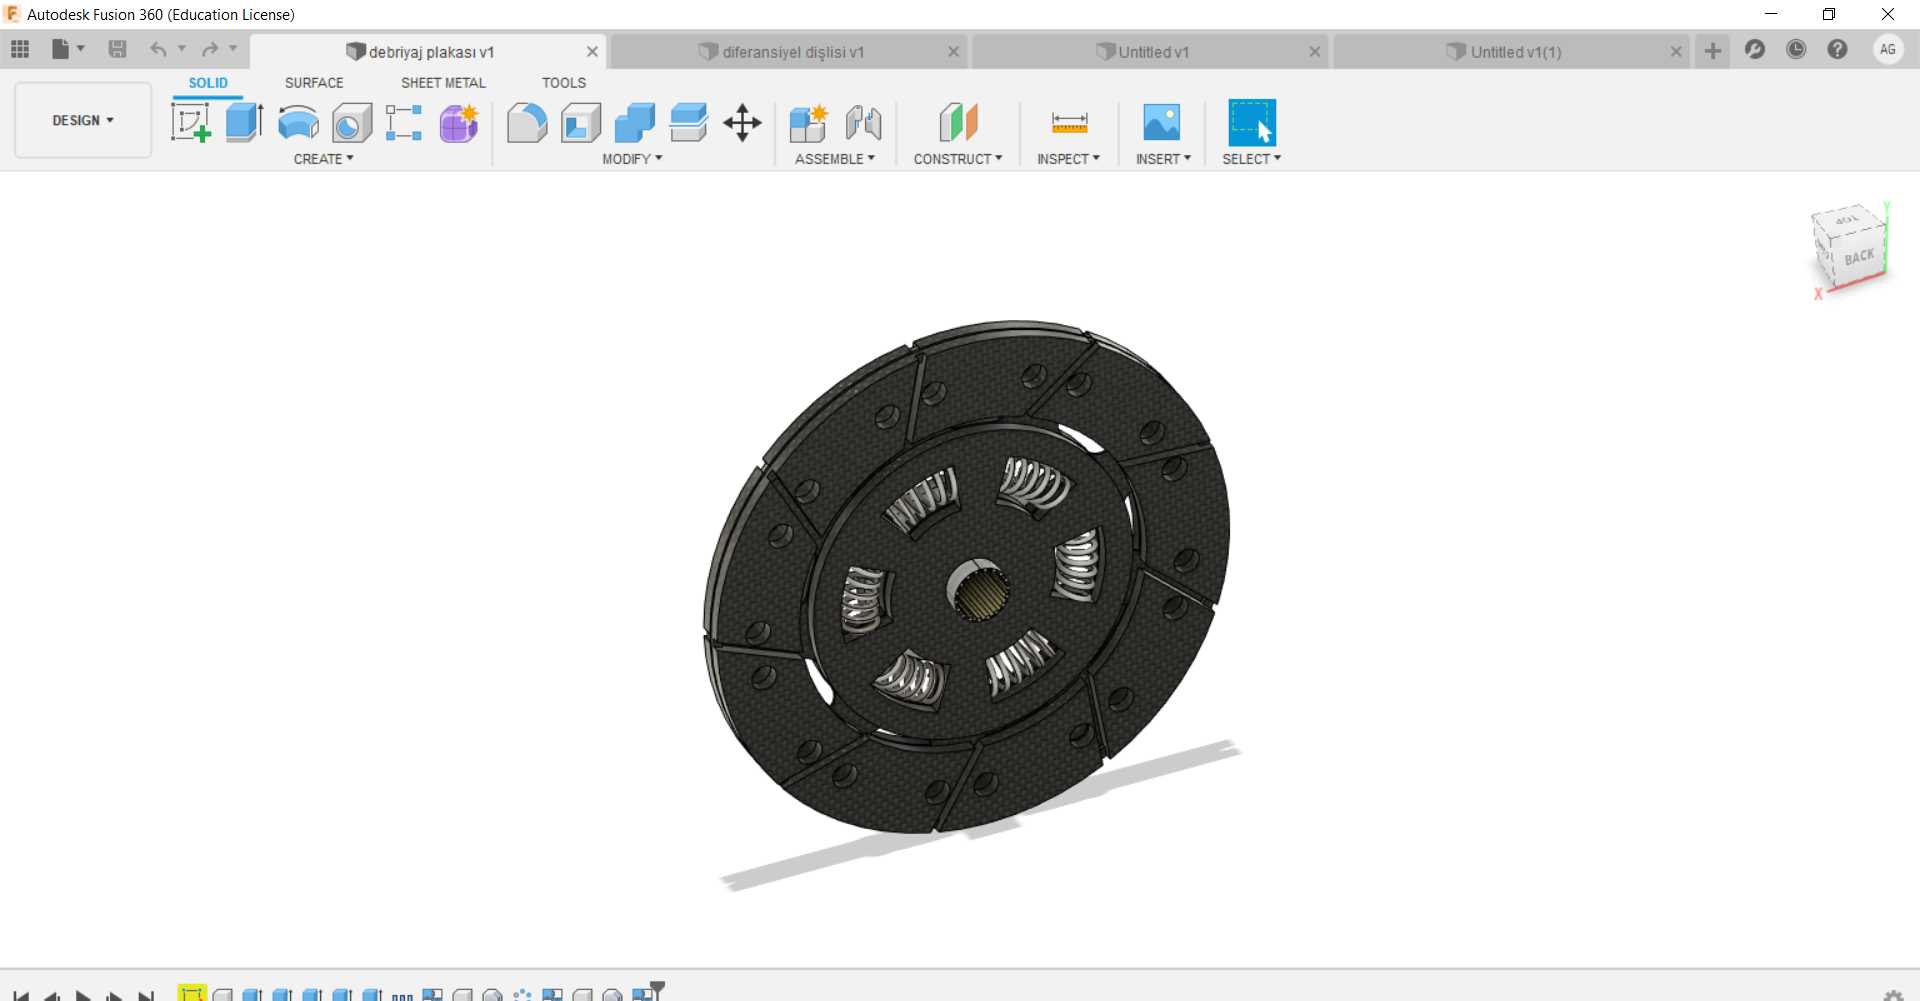
Task: Select the Shell tool
Action: pos(581,123)
